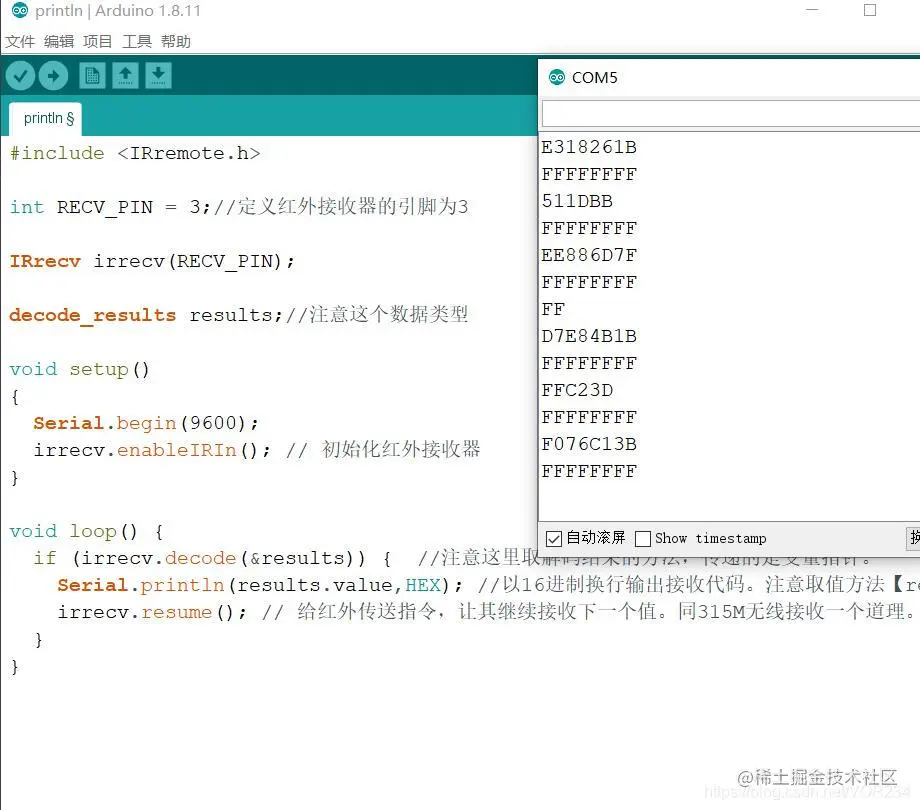Image resolution: width=920 pixels, height=810 pixels.
Task: Open the 工具 menu
Action: tap(137, 42)
